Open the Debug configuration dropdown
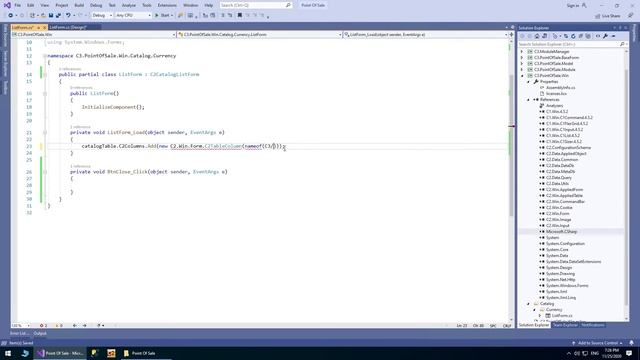 tap(102, 16)
